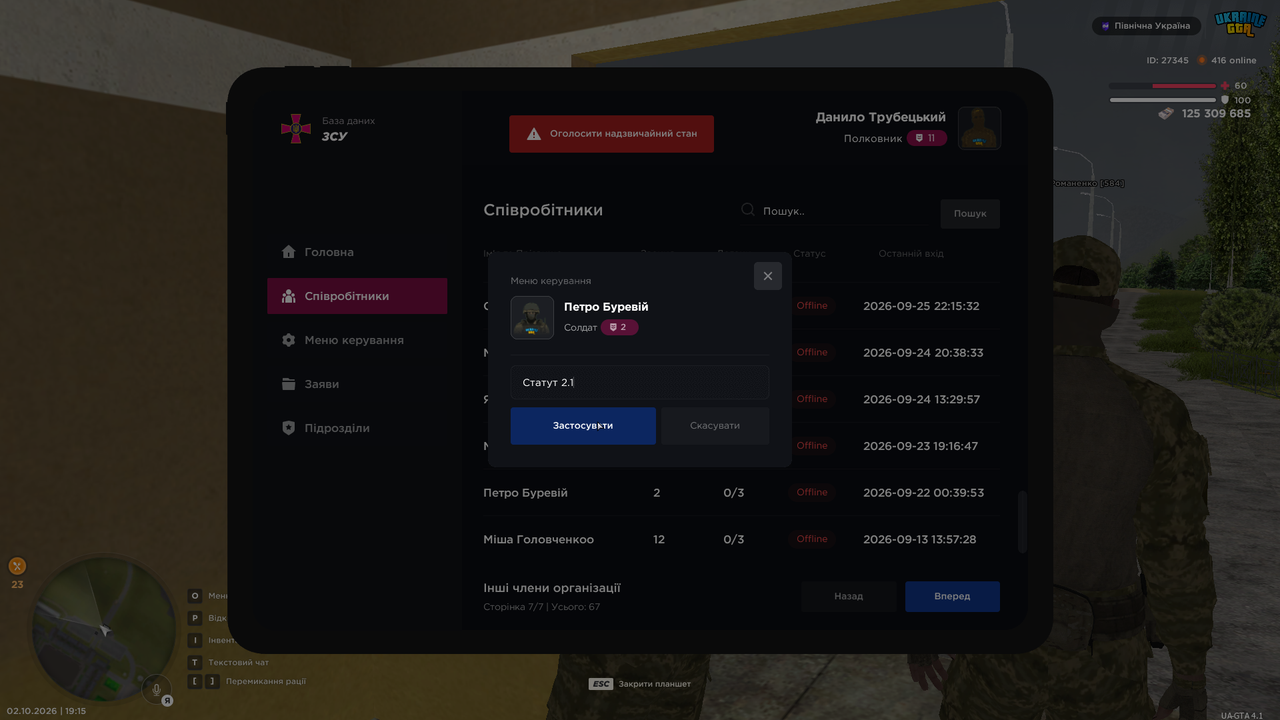1280x720 pixels.
Task: Click the rank 2 badge beside Солдат
Action: tap(619, 327)
